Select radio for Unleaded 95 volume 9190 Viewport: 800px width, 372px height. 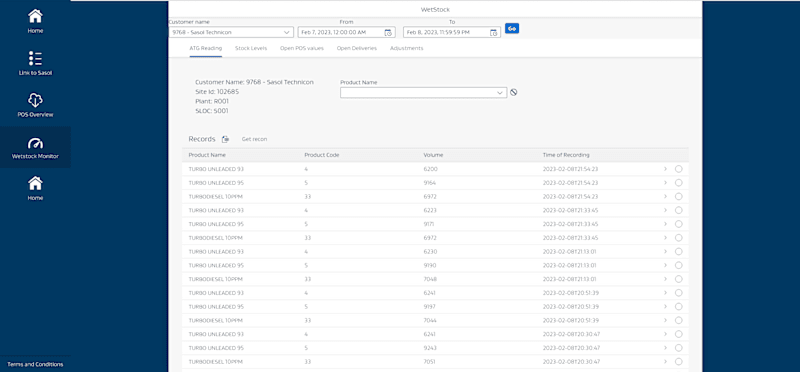(679, 265)
